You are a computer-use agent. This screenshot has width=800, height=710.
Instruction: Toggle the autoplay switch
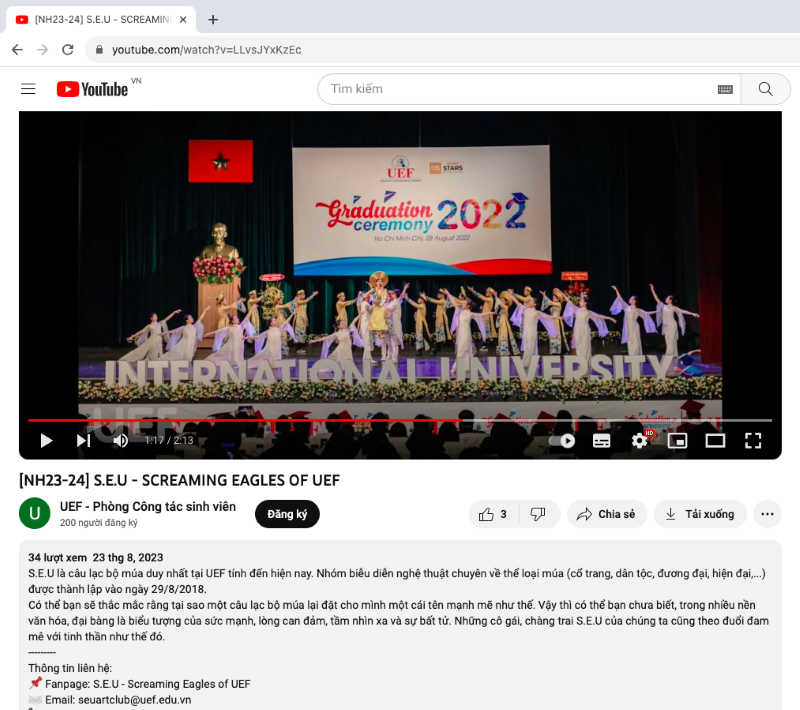[x=563, y=440]
